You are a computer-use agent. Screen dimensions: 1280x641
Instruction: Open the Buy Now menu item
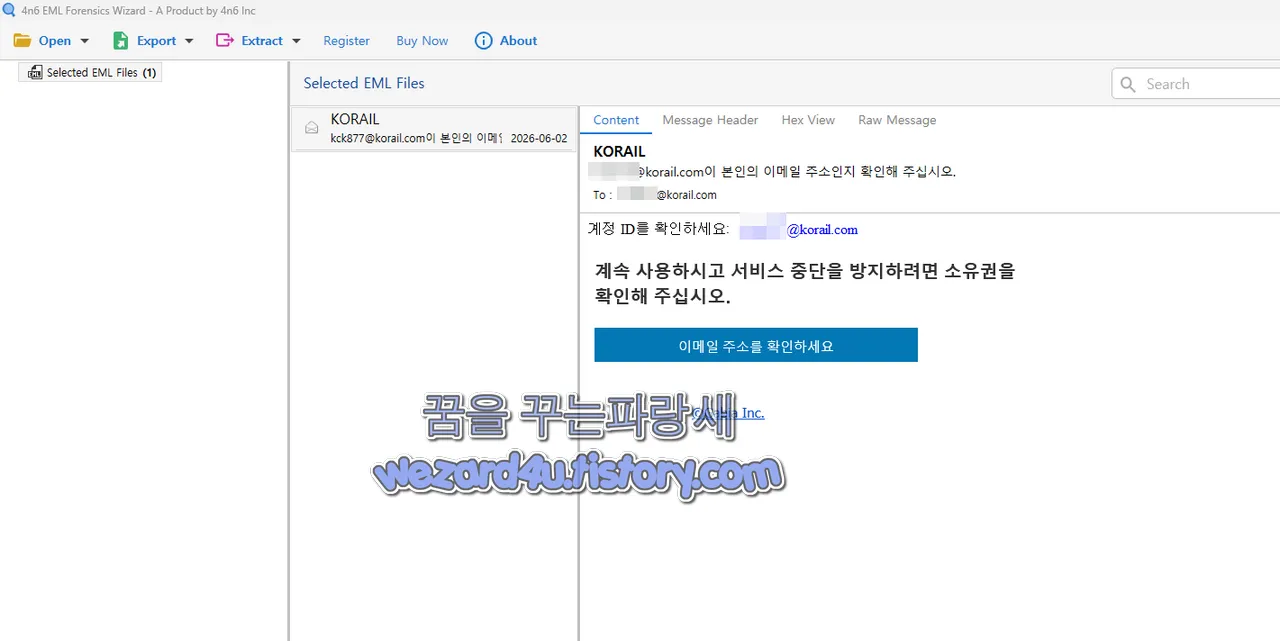422,41
